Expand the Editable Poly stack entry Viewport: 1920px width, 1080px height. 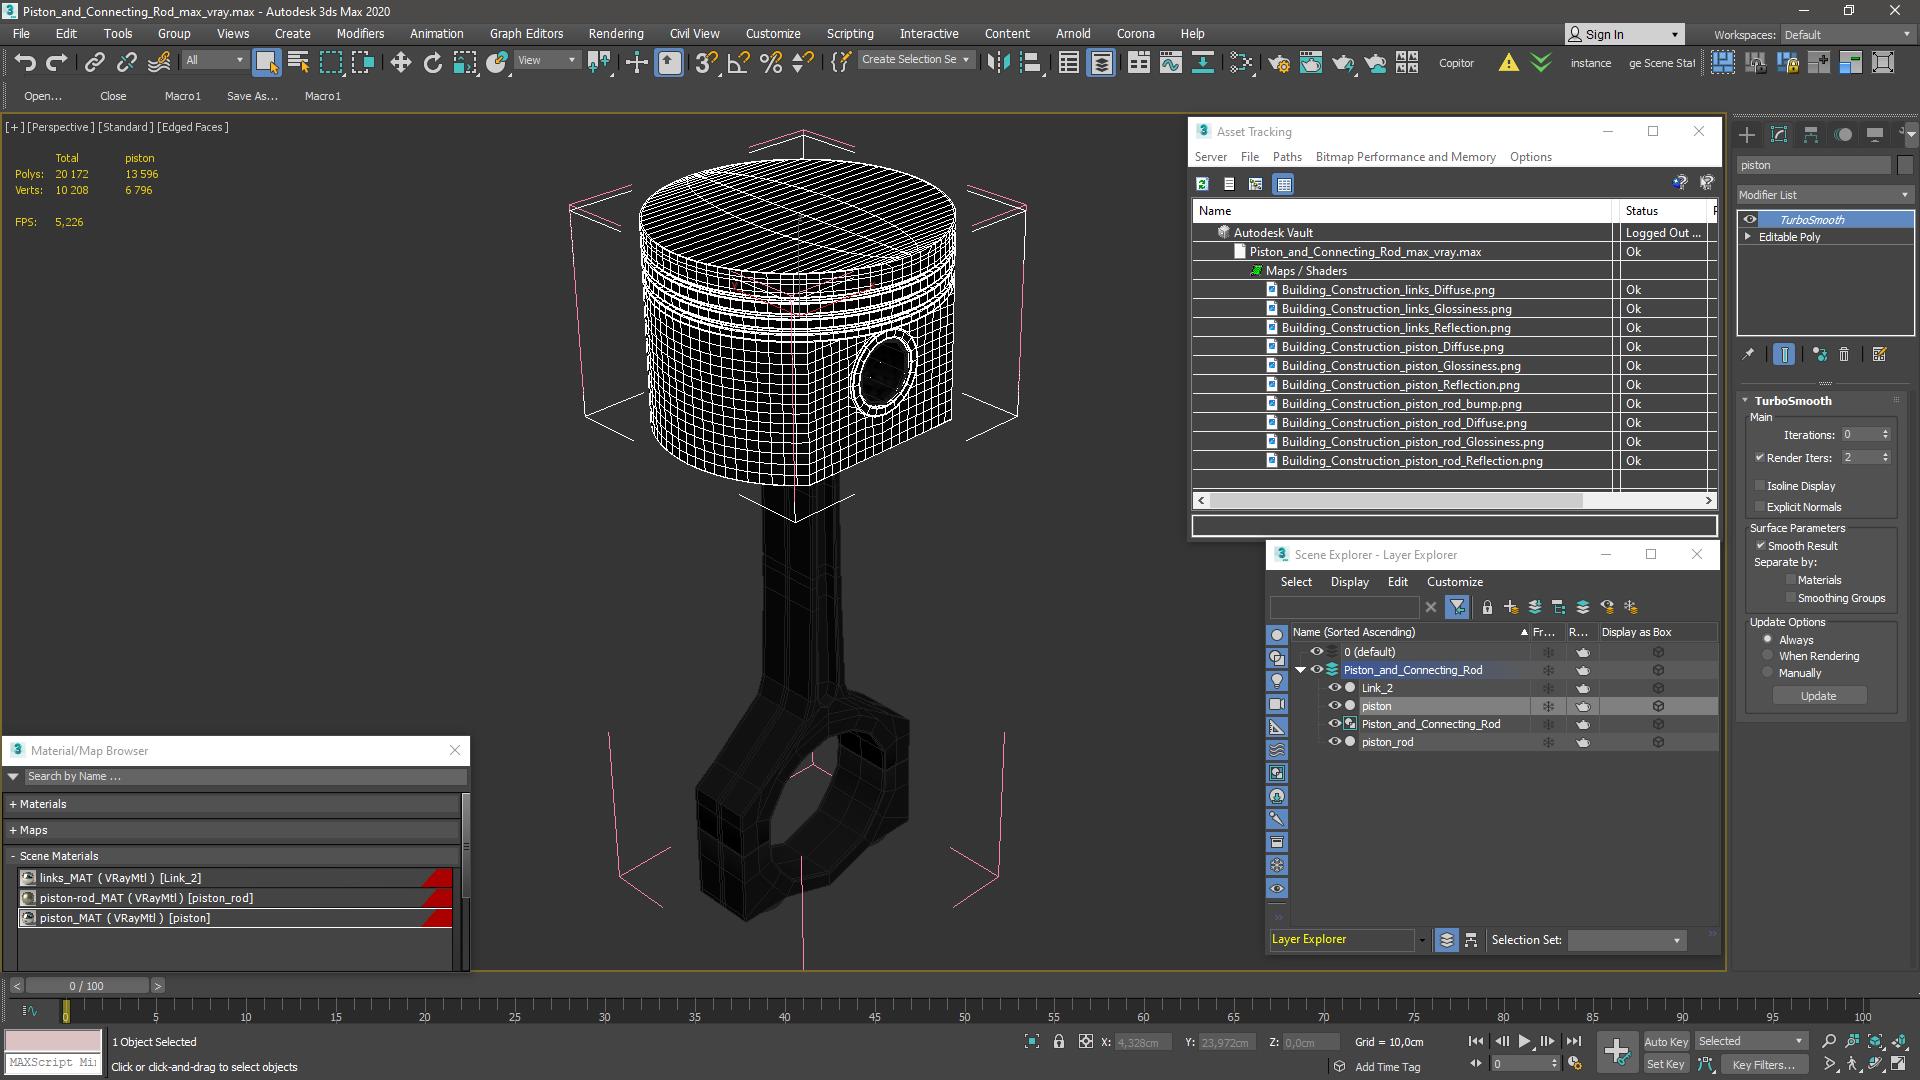pyautogui.click(x=1748, y=237)
